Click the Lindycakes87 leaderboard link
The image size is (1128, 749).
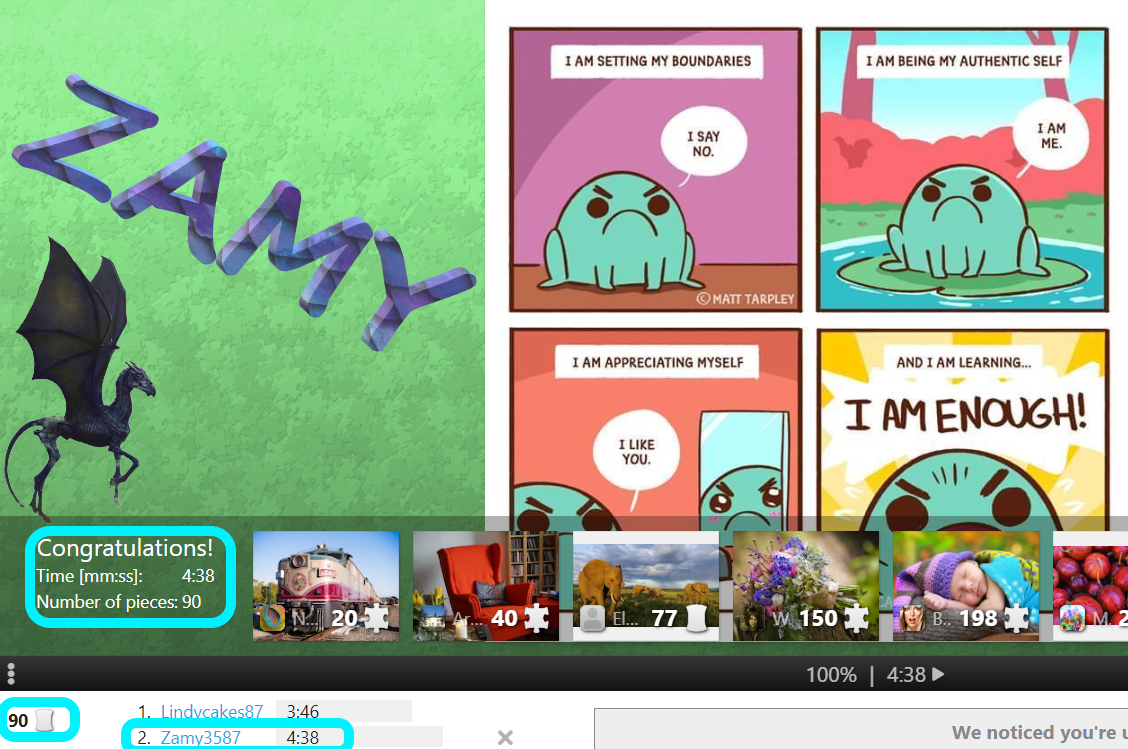point(212,712)
